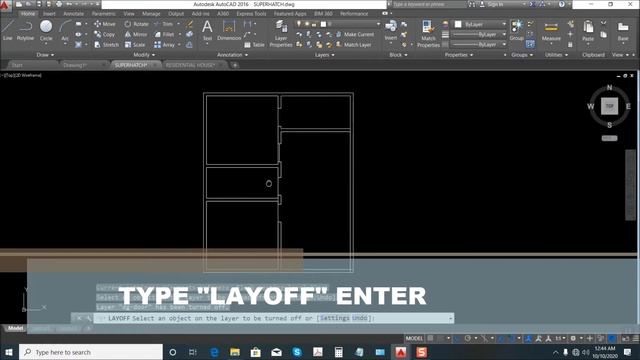640x360 pixels.
Task: Expand the Utilities panel
Action: pos(556,55)
